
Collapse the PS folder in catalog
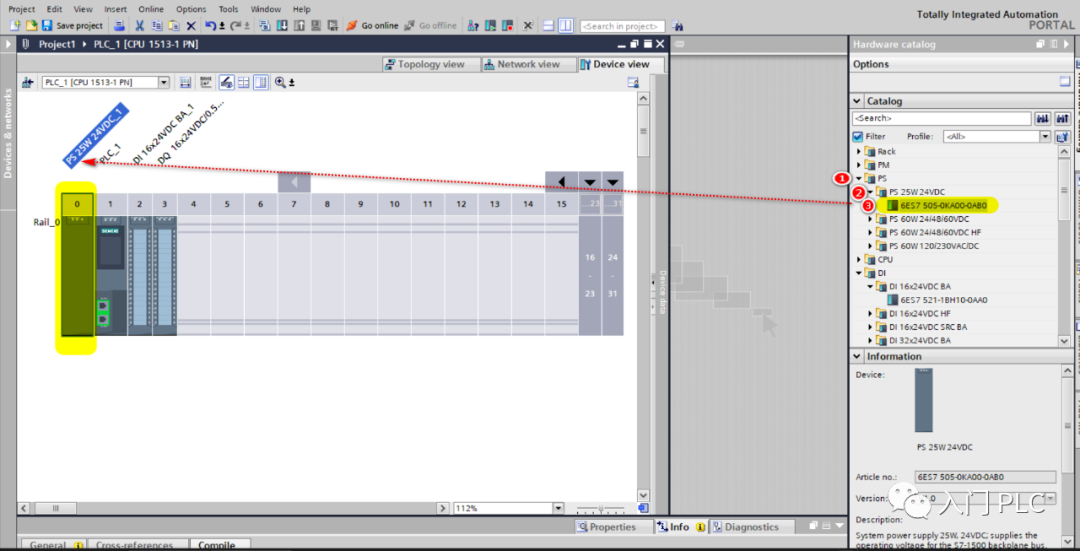pos(859,178)
